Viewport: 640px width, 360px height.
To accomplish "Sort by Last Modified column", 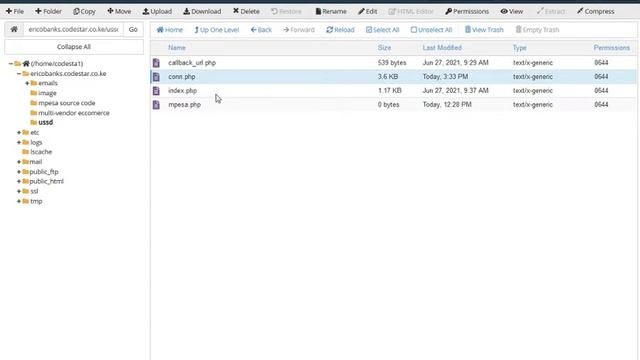I will 442,48.
